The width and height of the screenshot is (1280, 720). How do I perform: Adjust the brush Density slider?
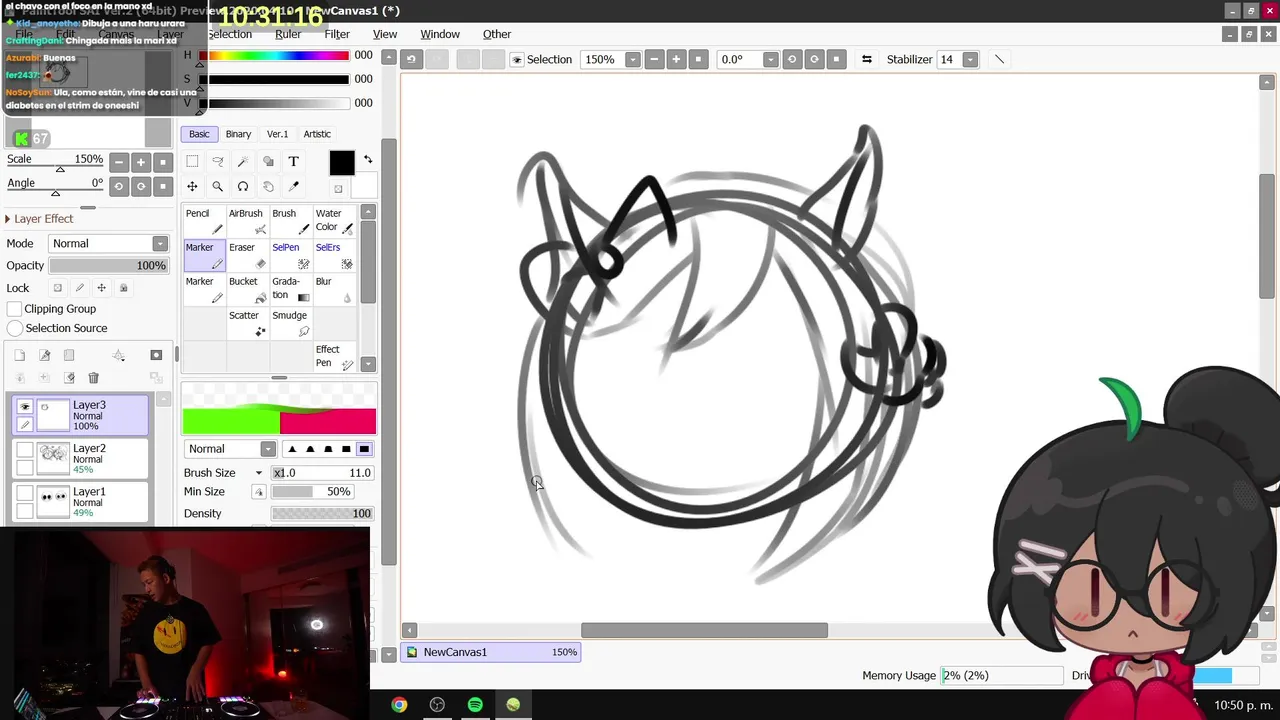pyautogui.click(x=322, y=514)
